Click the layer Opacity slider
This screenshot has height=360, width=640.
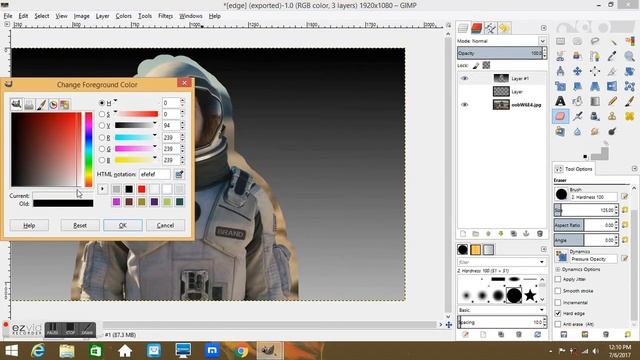click(500, 53)
